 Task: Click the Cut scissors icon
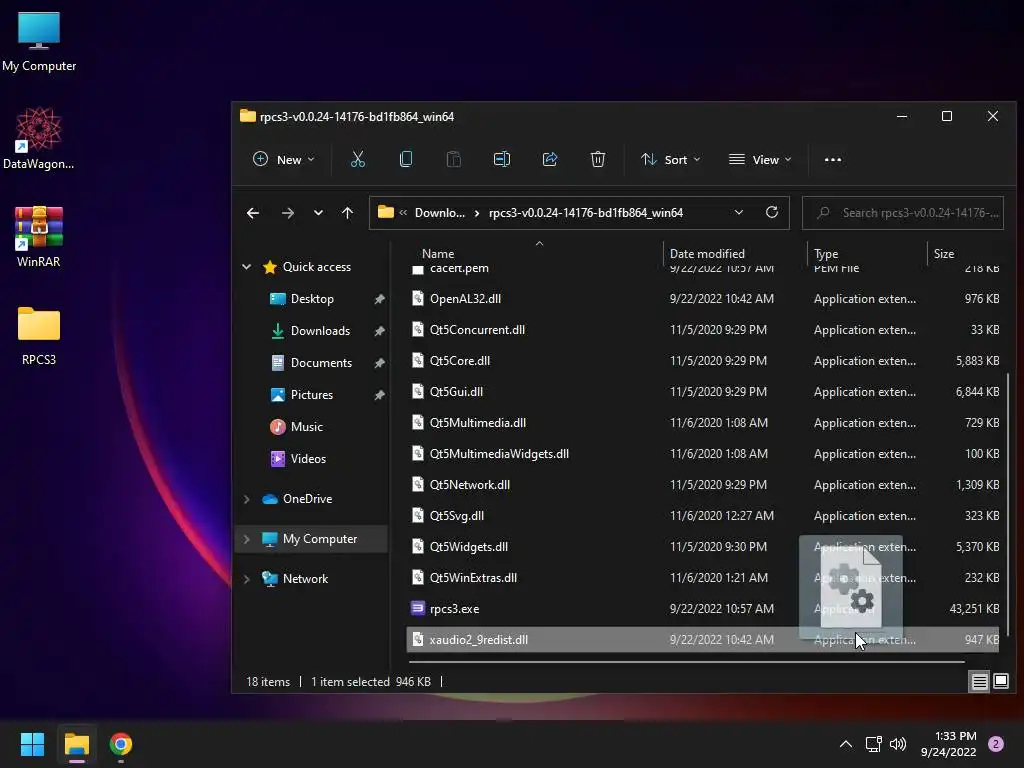[358, 159]
